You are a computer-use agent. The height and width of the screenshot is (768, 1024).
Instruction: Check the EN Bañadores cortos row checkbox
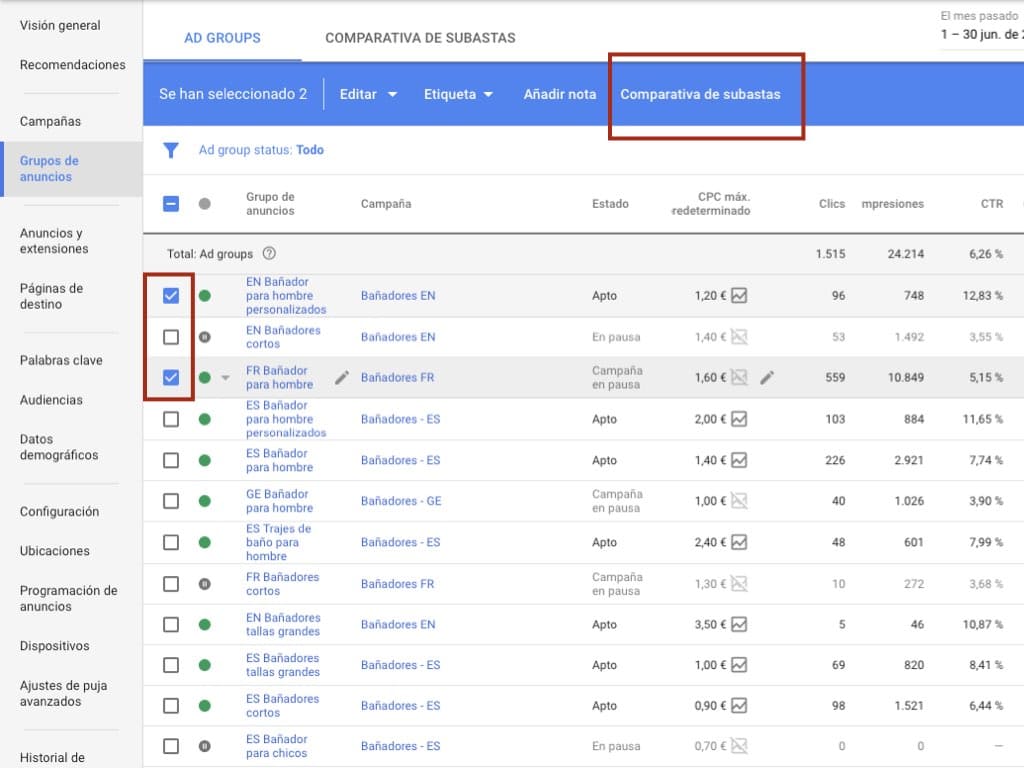click(x=171, y=337)
